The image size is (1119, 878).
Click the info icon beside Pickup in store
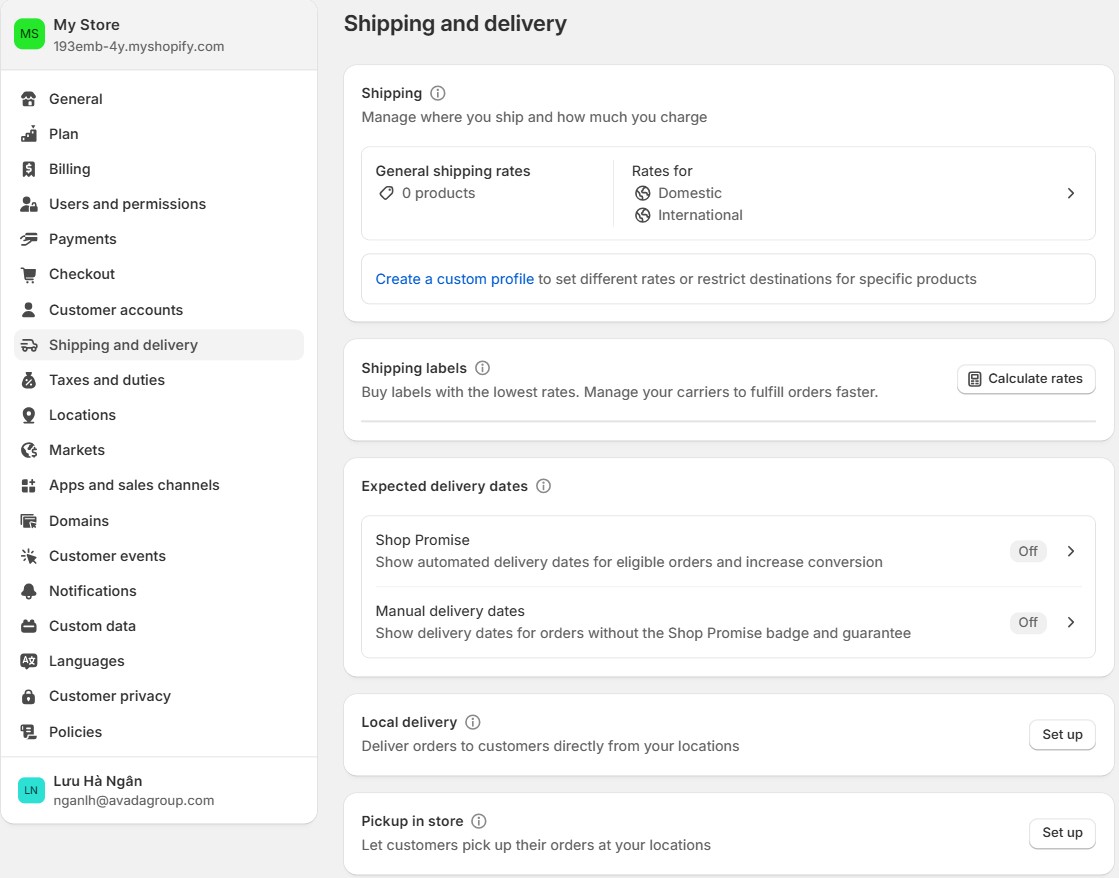click(480, 822)
